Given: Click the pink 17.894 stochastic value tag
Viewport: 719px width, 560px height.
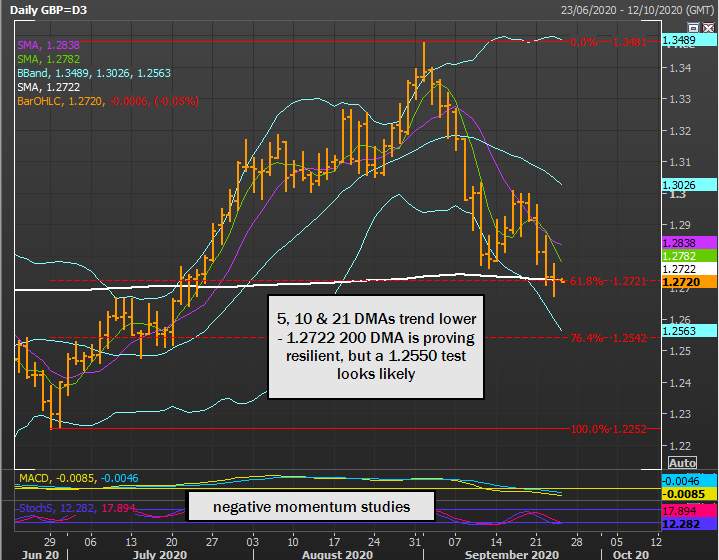Looking at the screenshot, I should 689,511.
